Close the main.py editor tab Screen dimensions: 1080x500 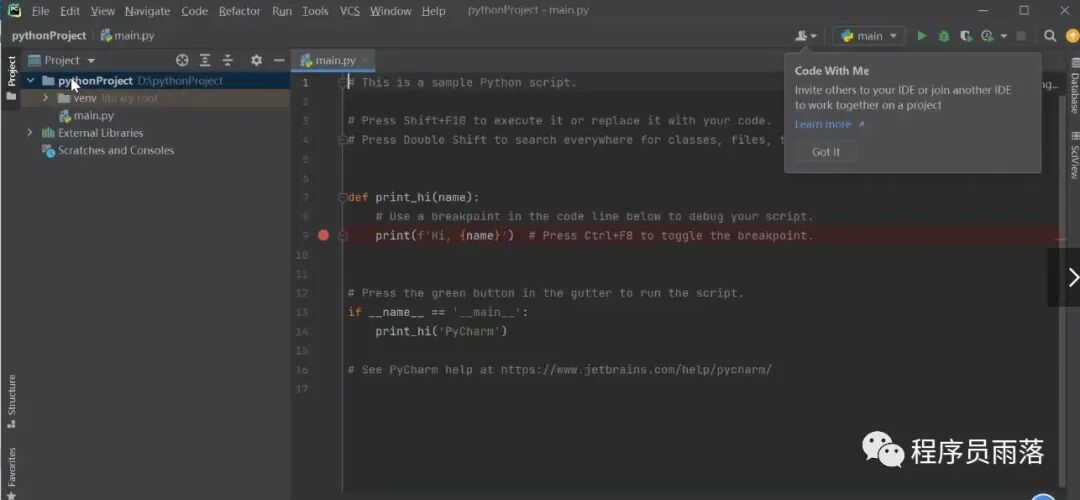(364, 61)
